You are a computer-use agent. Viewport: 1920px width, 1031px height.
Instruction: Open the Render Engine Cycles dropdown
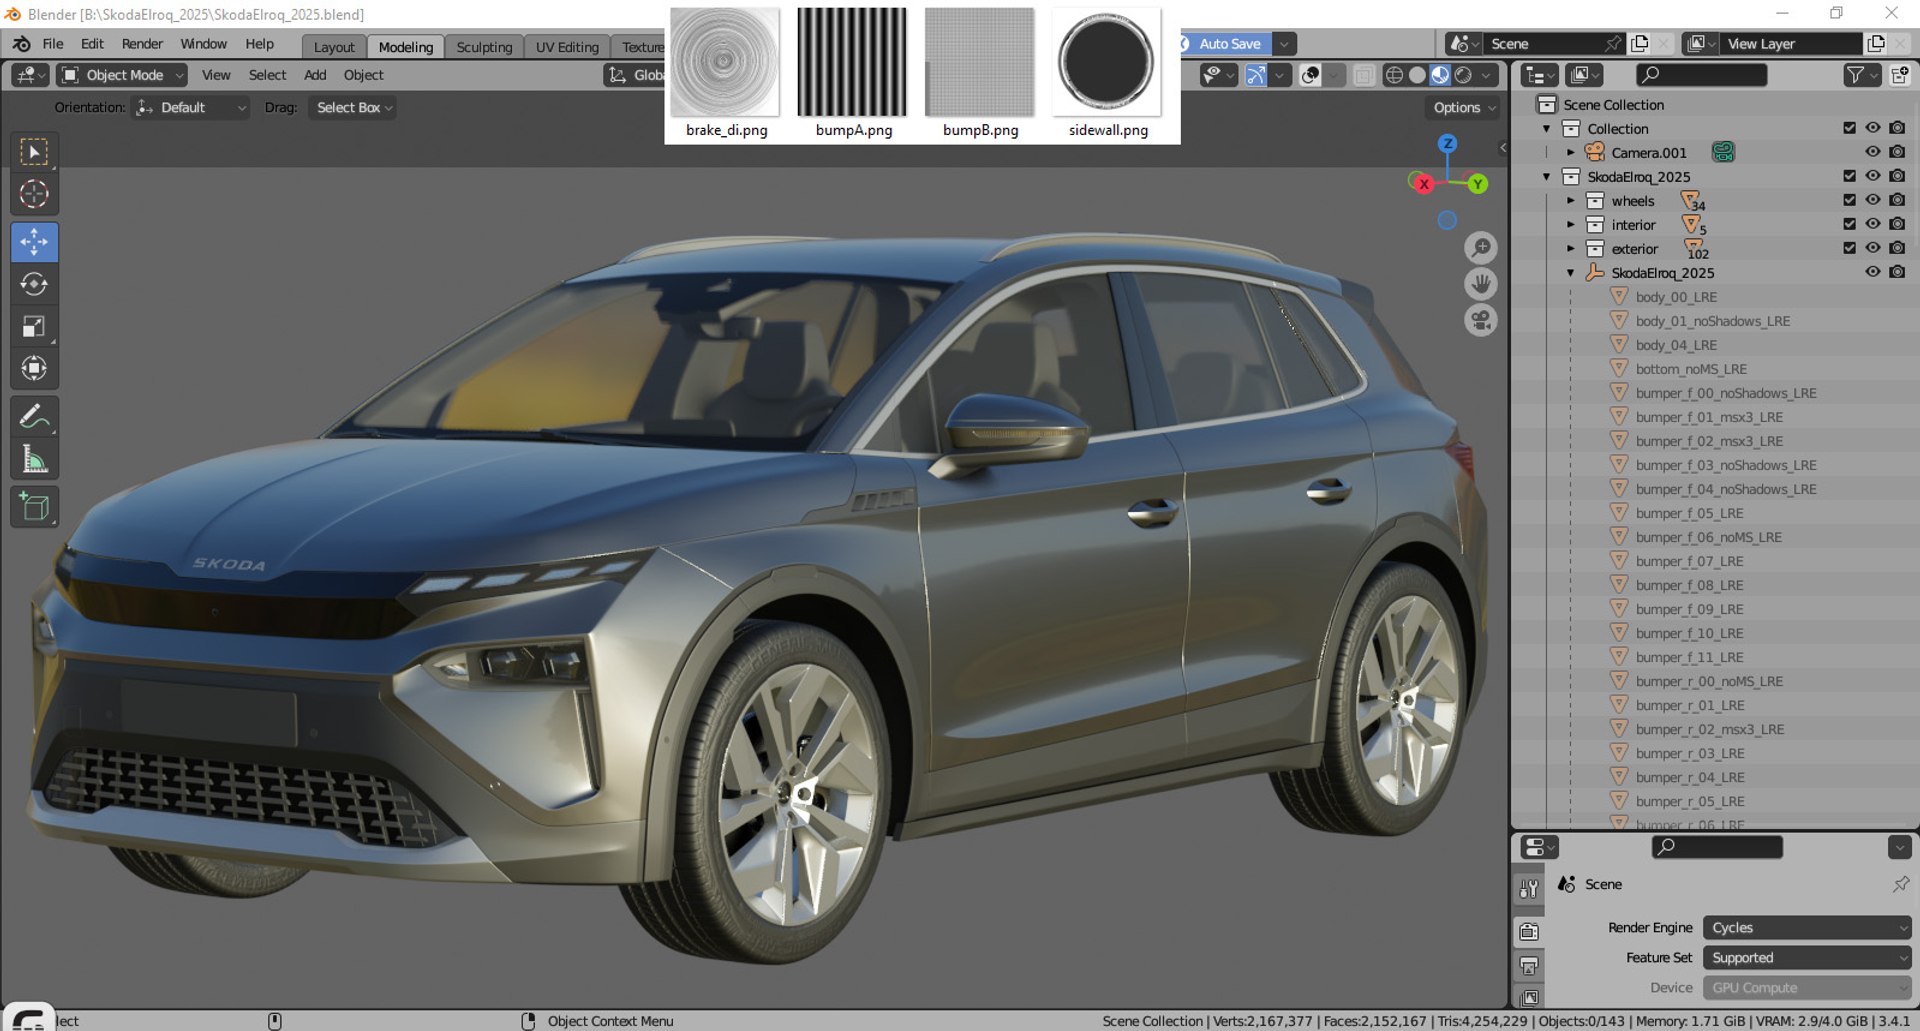coord(1807,928)
